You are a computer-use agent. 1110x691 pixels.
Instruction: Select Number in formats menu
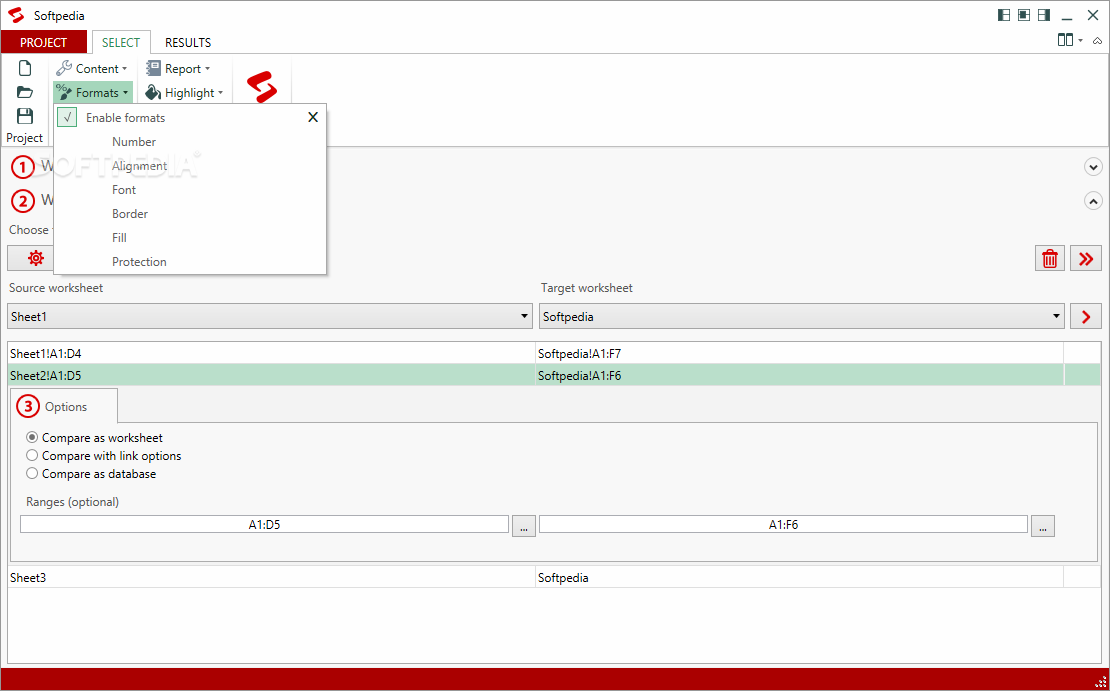coord(134,142)
